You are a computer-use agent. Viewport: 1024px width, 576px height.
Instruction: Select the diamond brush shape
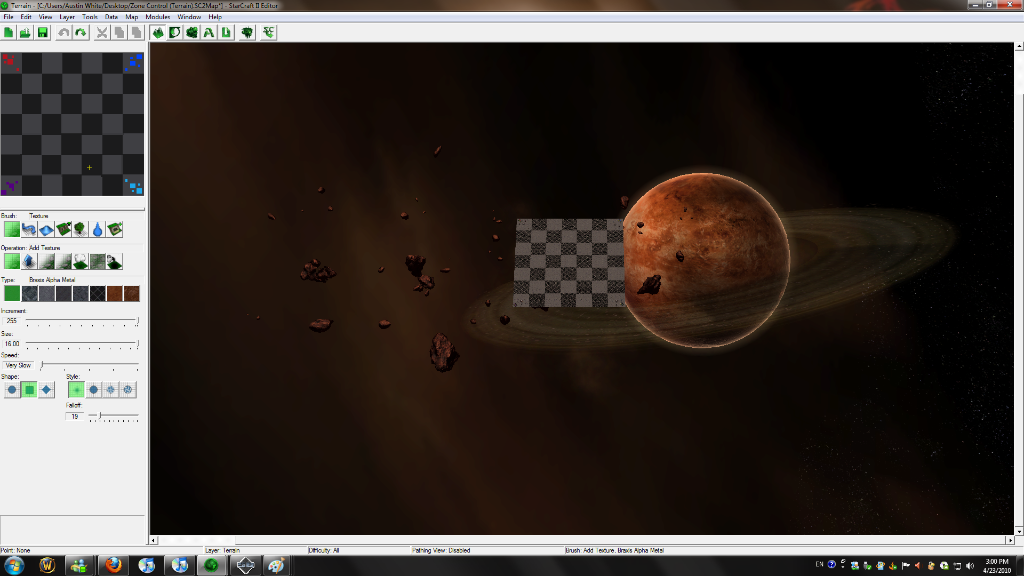46,390
